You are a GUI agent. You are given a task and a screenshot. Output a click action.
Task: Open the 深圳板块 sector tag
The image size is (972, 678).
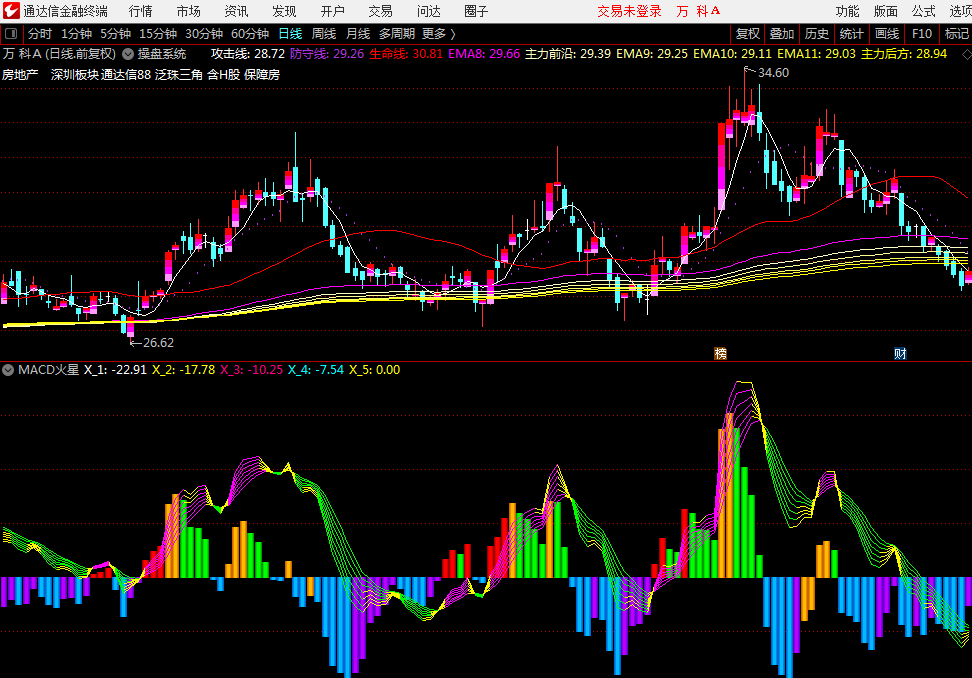pyautogui.click(x=75, y=74)
